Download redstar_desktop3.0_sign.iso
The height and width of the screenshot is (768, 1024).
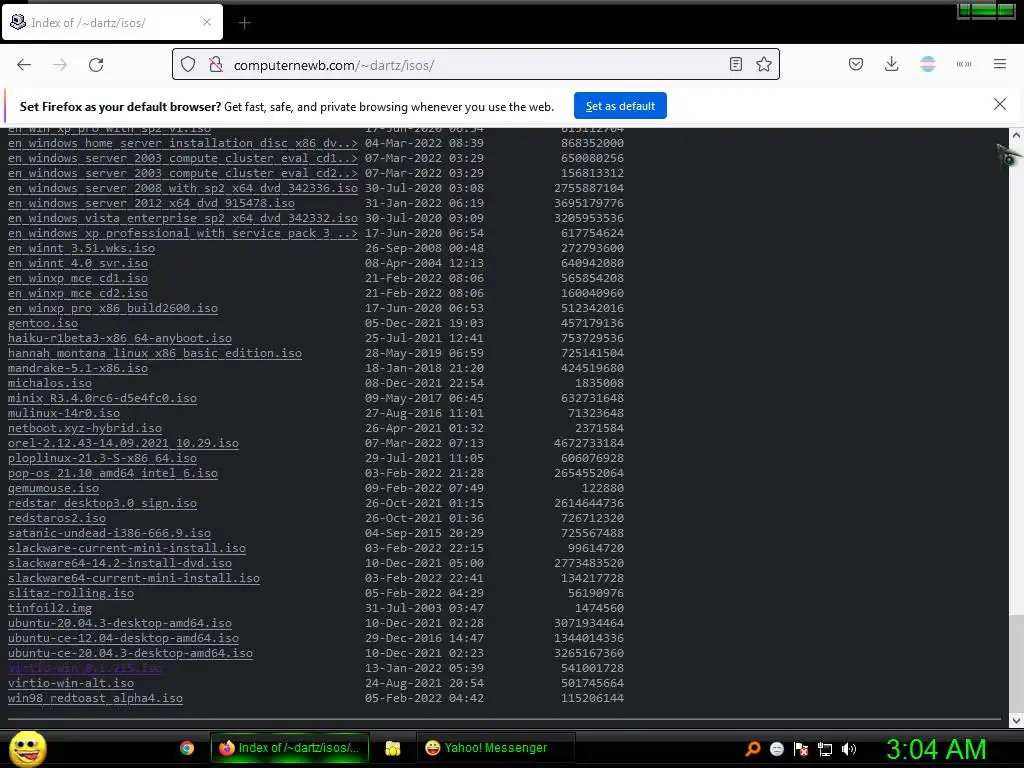[x=103, y=504]
